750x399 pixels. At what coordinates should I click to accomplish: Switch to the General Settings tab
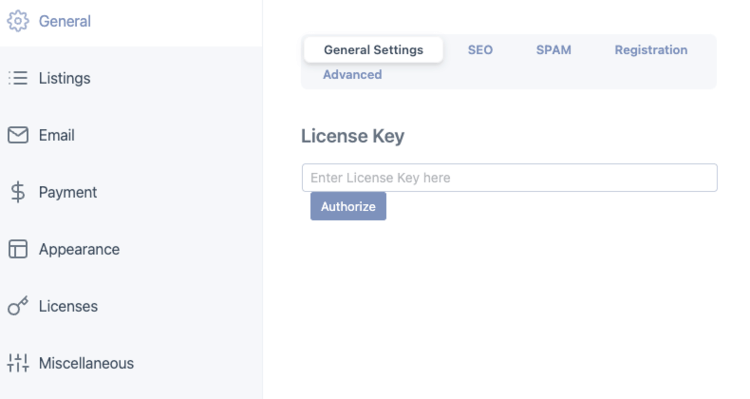(x=374, y=50)
